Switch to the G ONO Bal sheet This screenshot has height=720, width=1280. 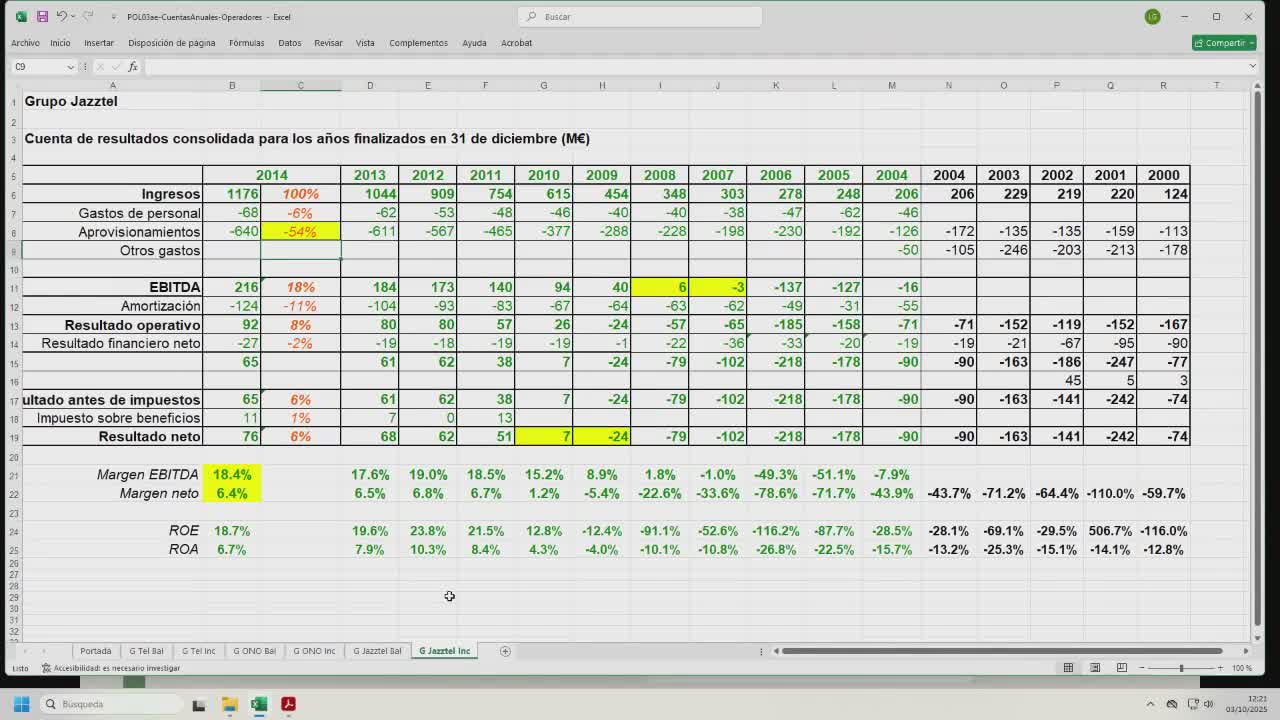254,651
